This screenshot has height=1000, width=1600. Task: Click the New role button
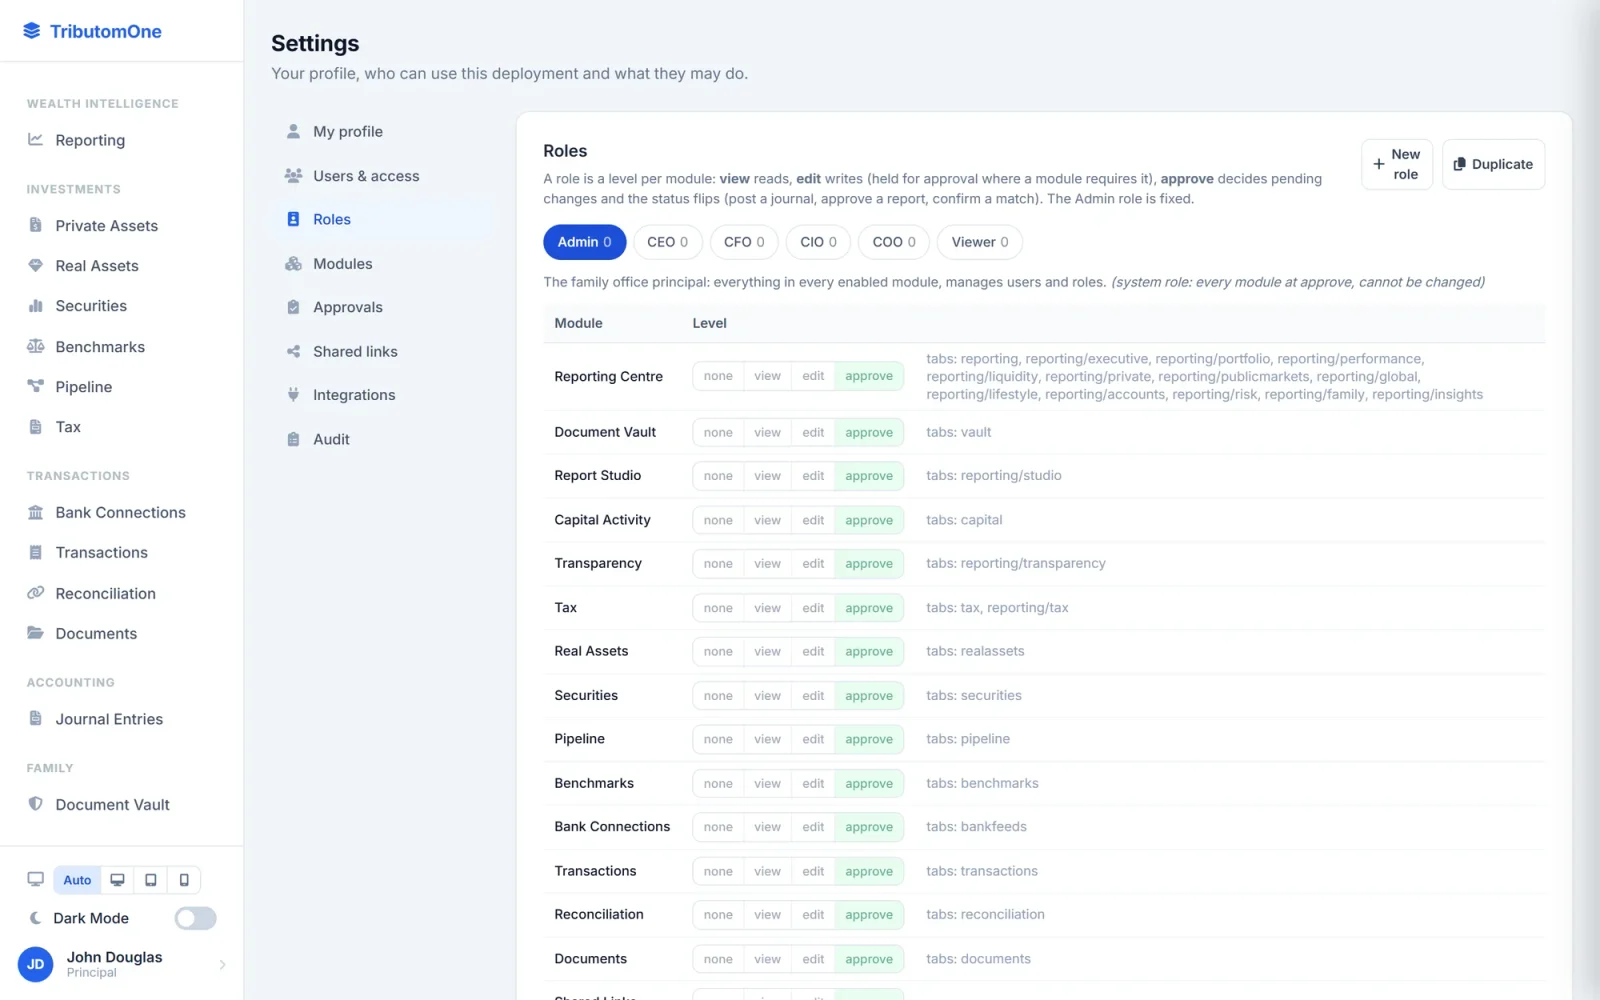pos(1397,164)
